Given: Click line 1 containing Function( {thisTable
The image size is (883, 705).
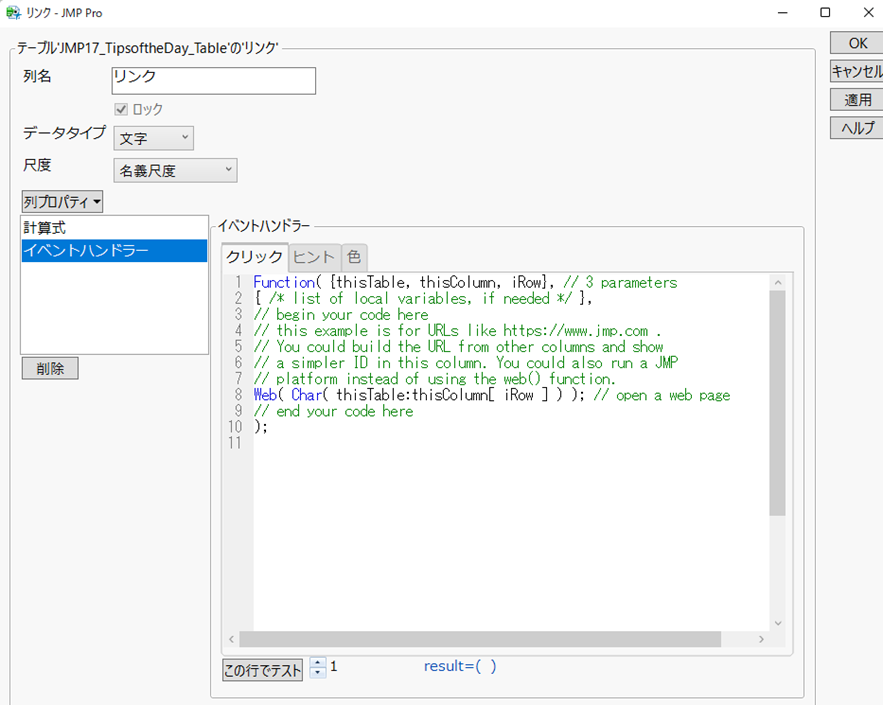Looking at the screenshot, I should (465, 282).
